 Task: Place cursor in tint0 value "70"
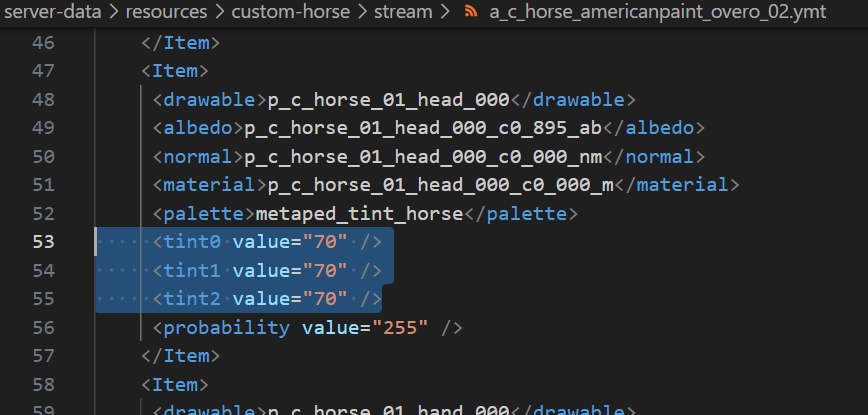click(x=325, y=242)
